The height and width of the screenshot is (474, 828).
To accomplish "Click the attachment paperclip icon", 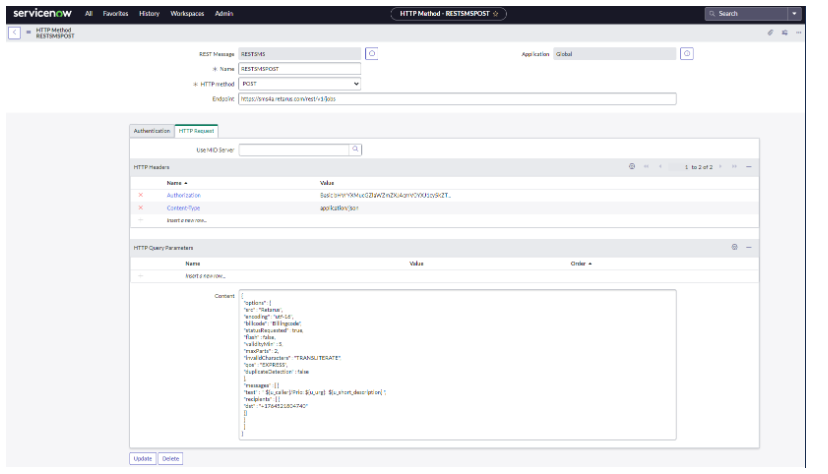I will coord(770,33).
